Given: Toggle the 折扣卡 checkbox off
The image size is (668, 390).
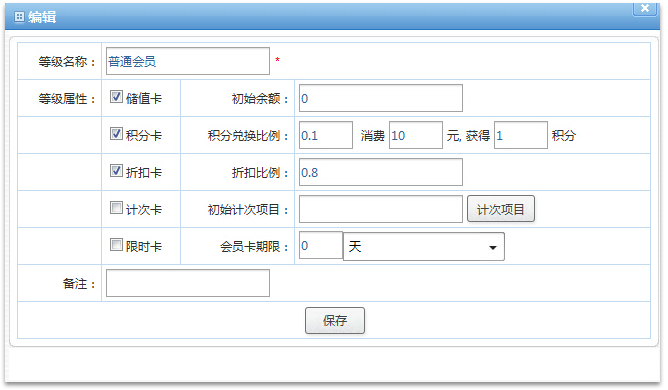Looking at the screenshot, I should [116, 171].
